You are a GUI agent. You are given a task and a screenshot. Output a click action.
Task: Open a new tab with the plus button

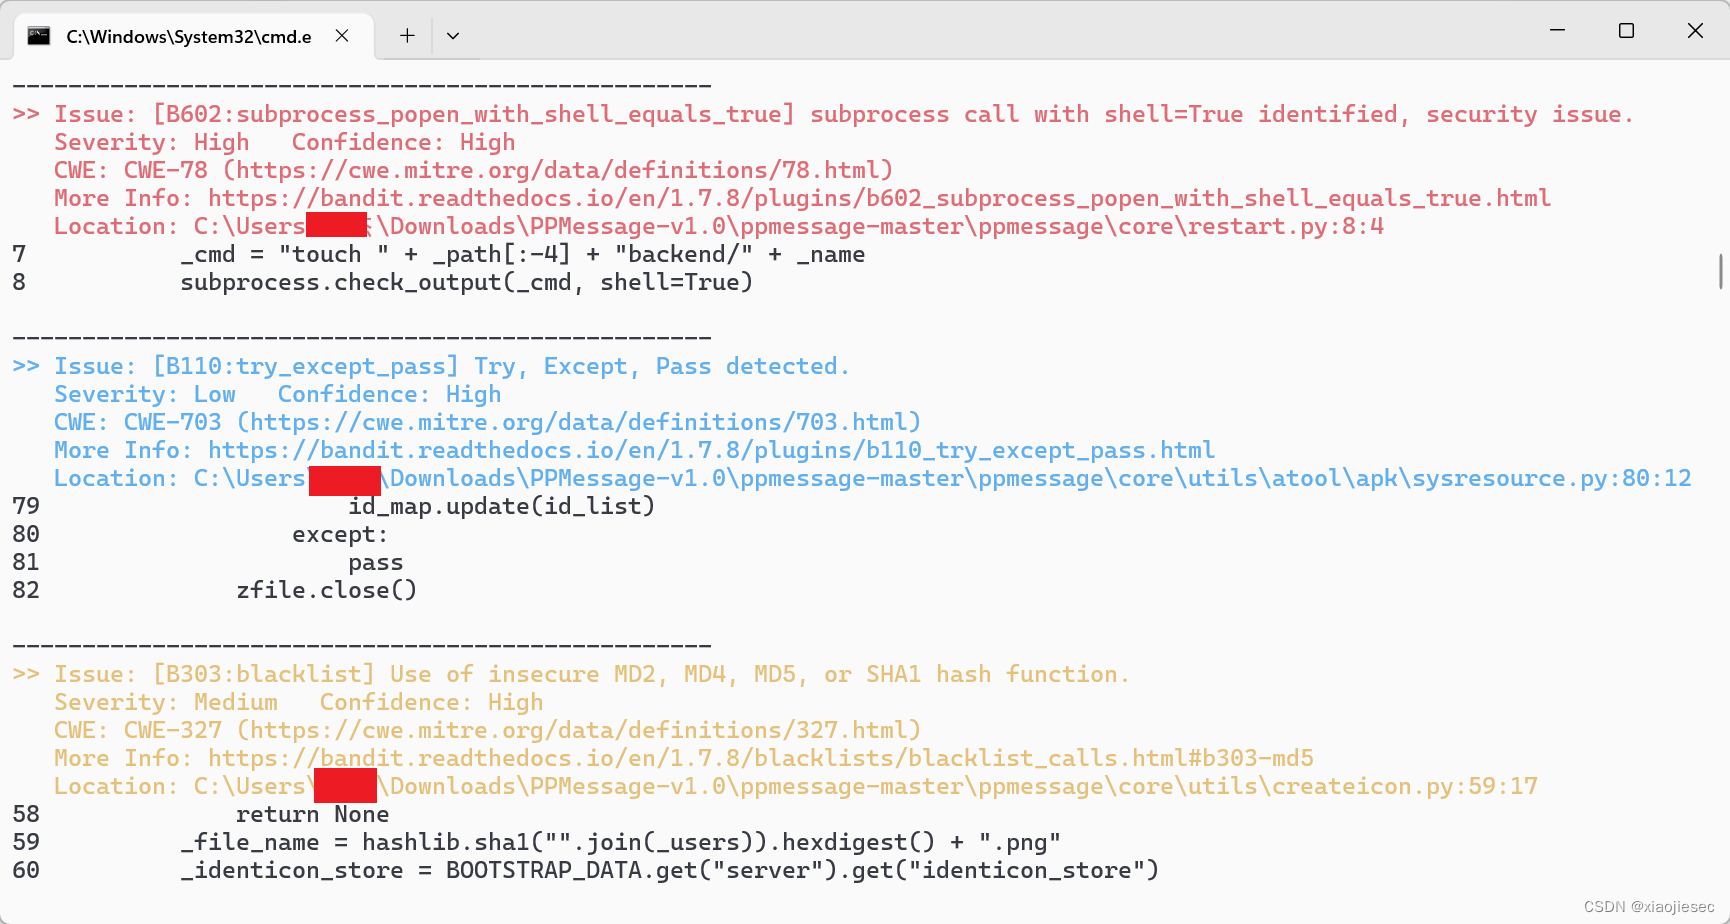pyautogui.click(x=407, y=36)
